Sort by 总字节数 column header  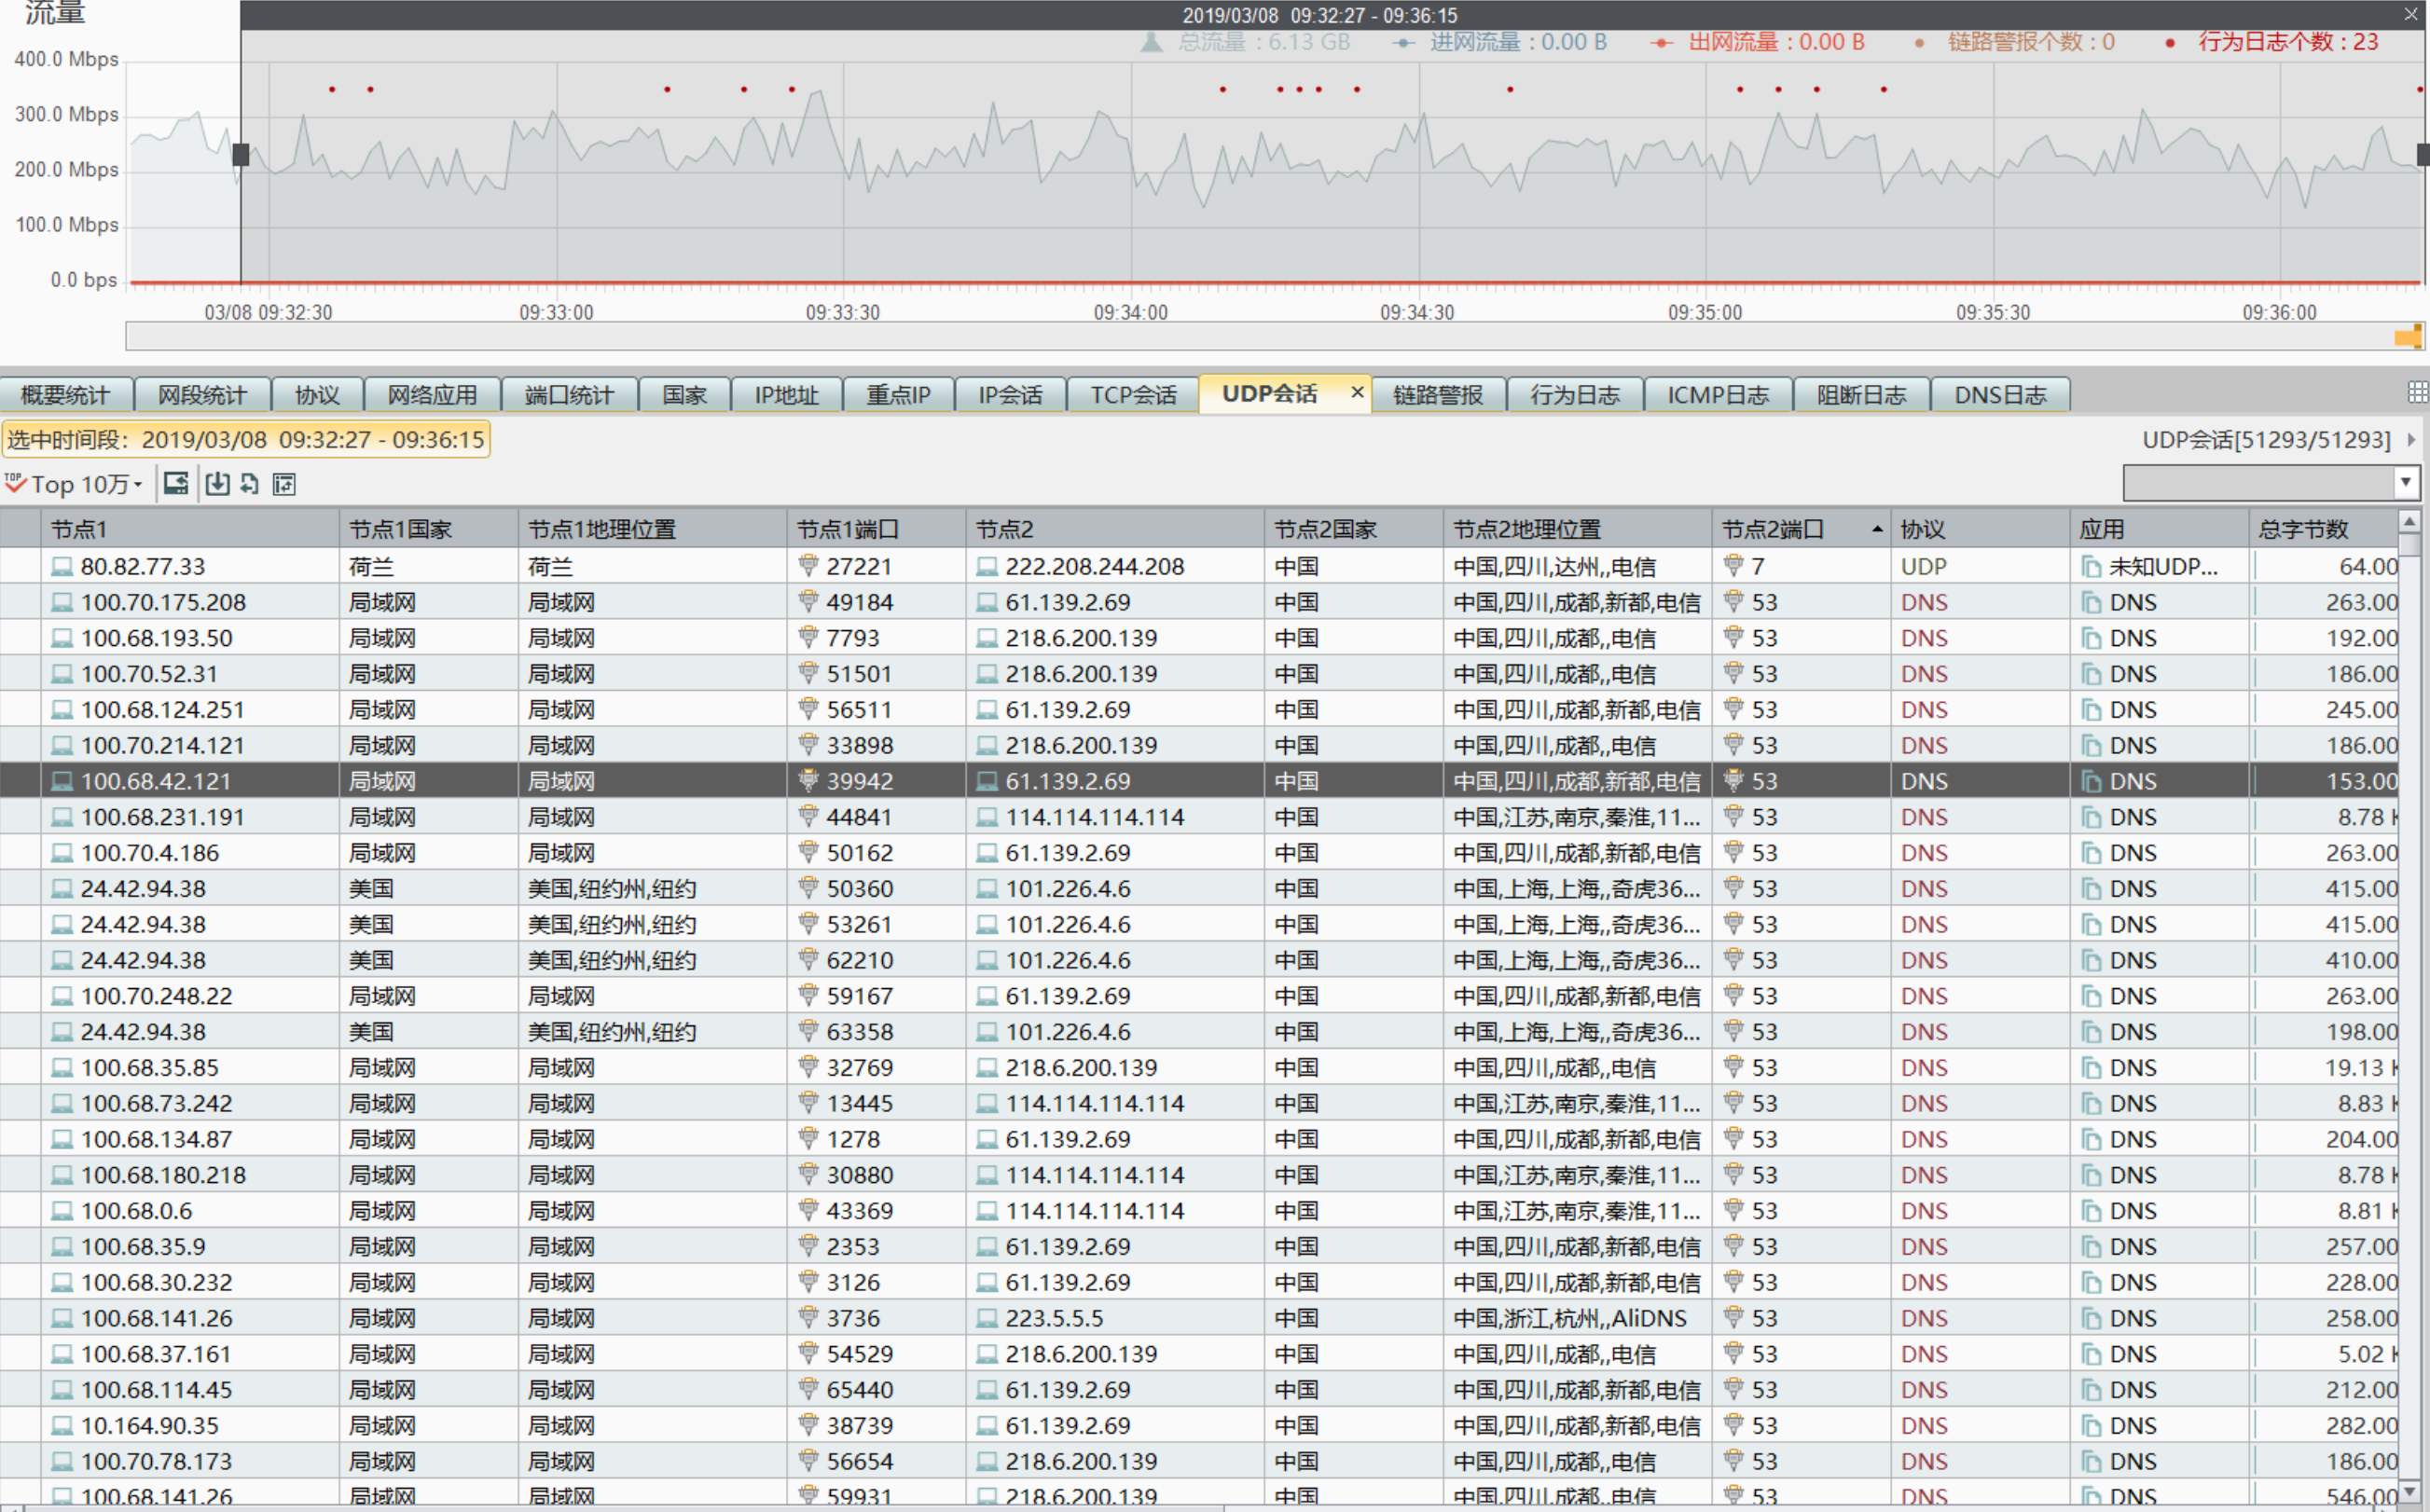point(2323,529)
